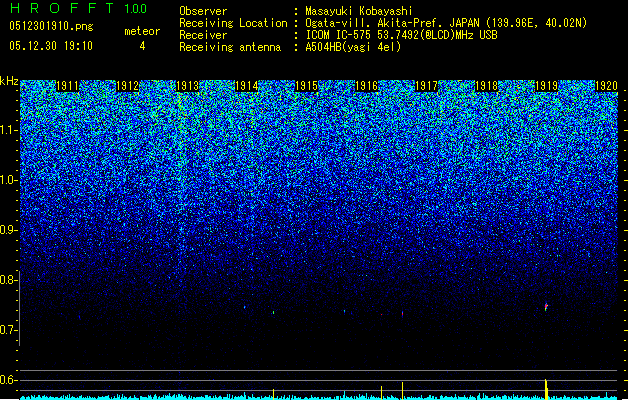Click the 1912 time marker label
Viewport: 629px width, 400px height.
127,86
